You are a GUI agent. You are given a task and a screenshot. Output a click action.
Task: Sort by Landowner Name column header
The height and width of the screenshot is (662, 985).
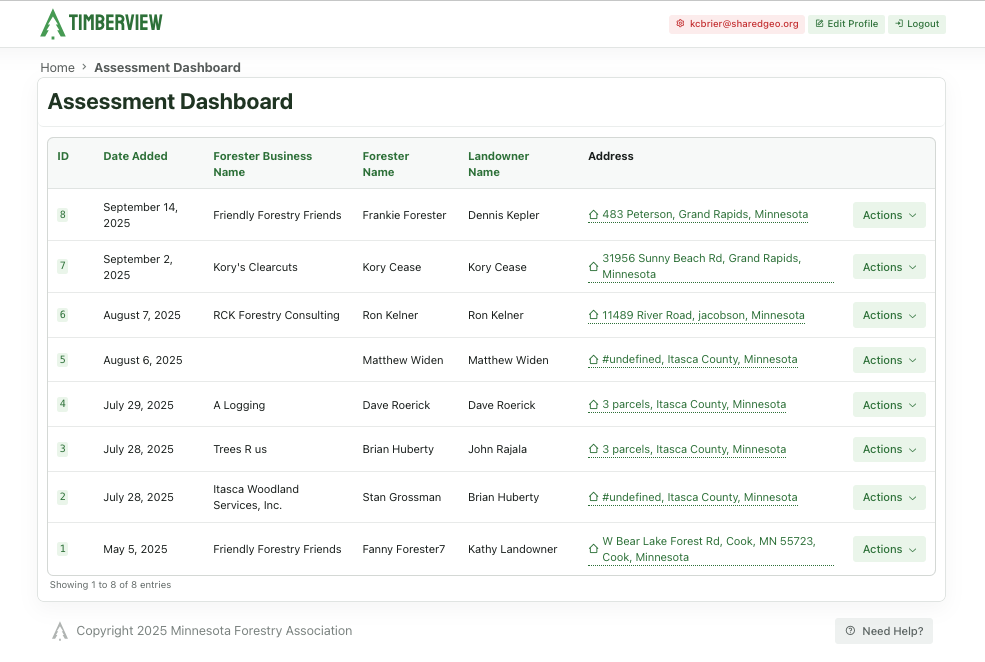pos(498,164)
